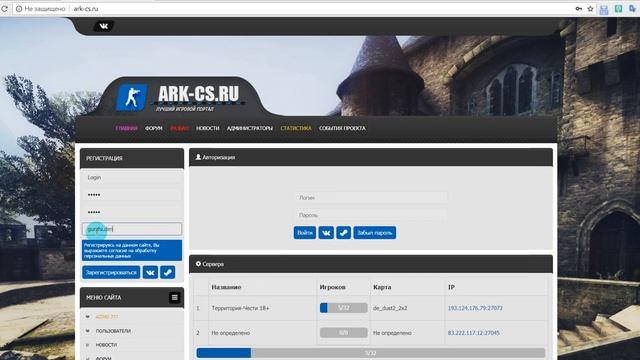Click the total players progress bar below table
The height and width of the screenshot is (360, 640).
371,353
